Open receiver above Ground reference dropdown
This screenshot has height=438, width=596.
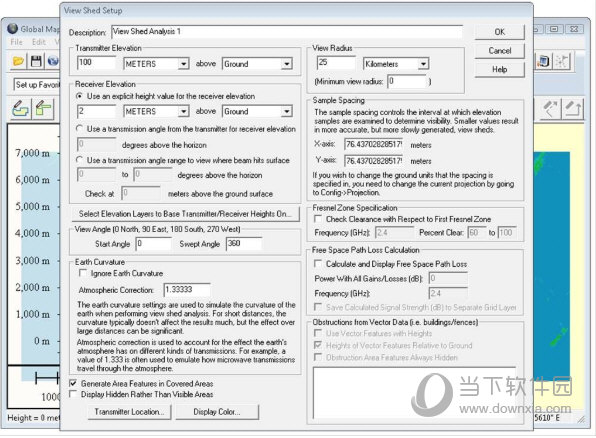(287, 111)
